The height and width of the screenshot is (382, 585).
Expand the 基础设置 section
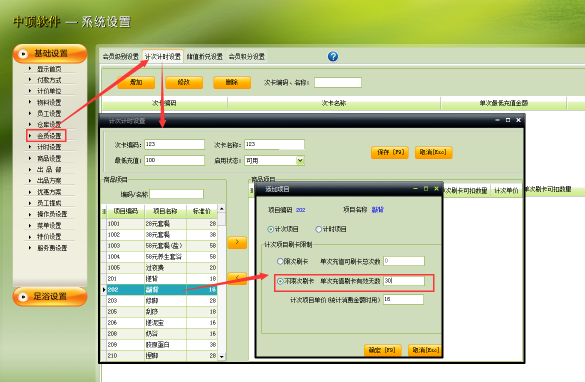click(50, 54)
